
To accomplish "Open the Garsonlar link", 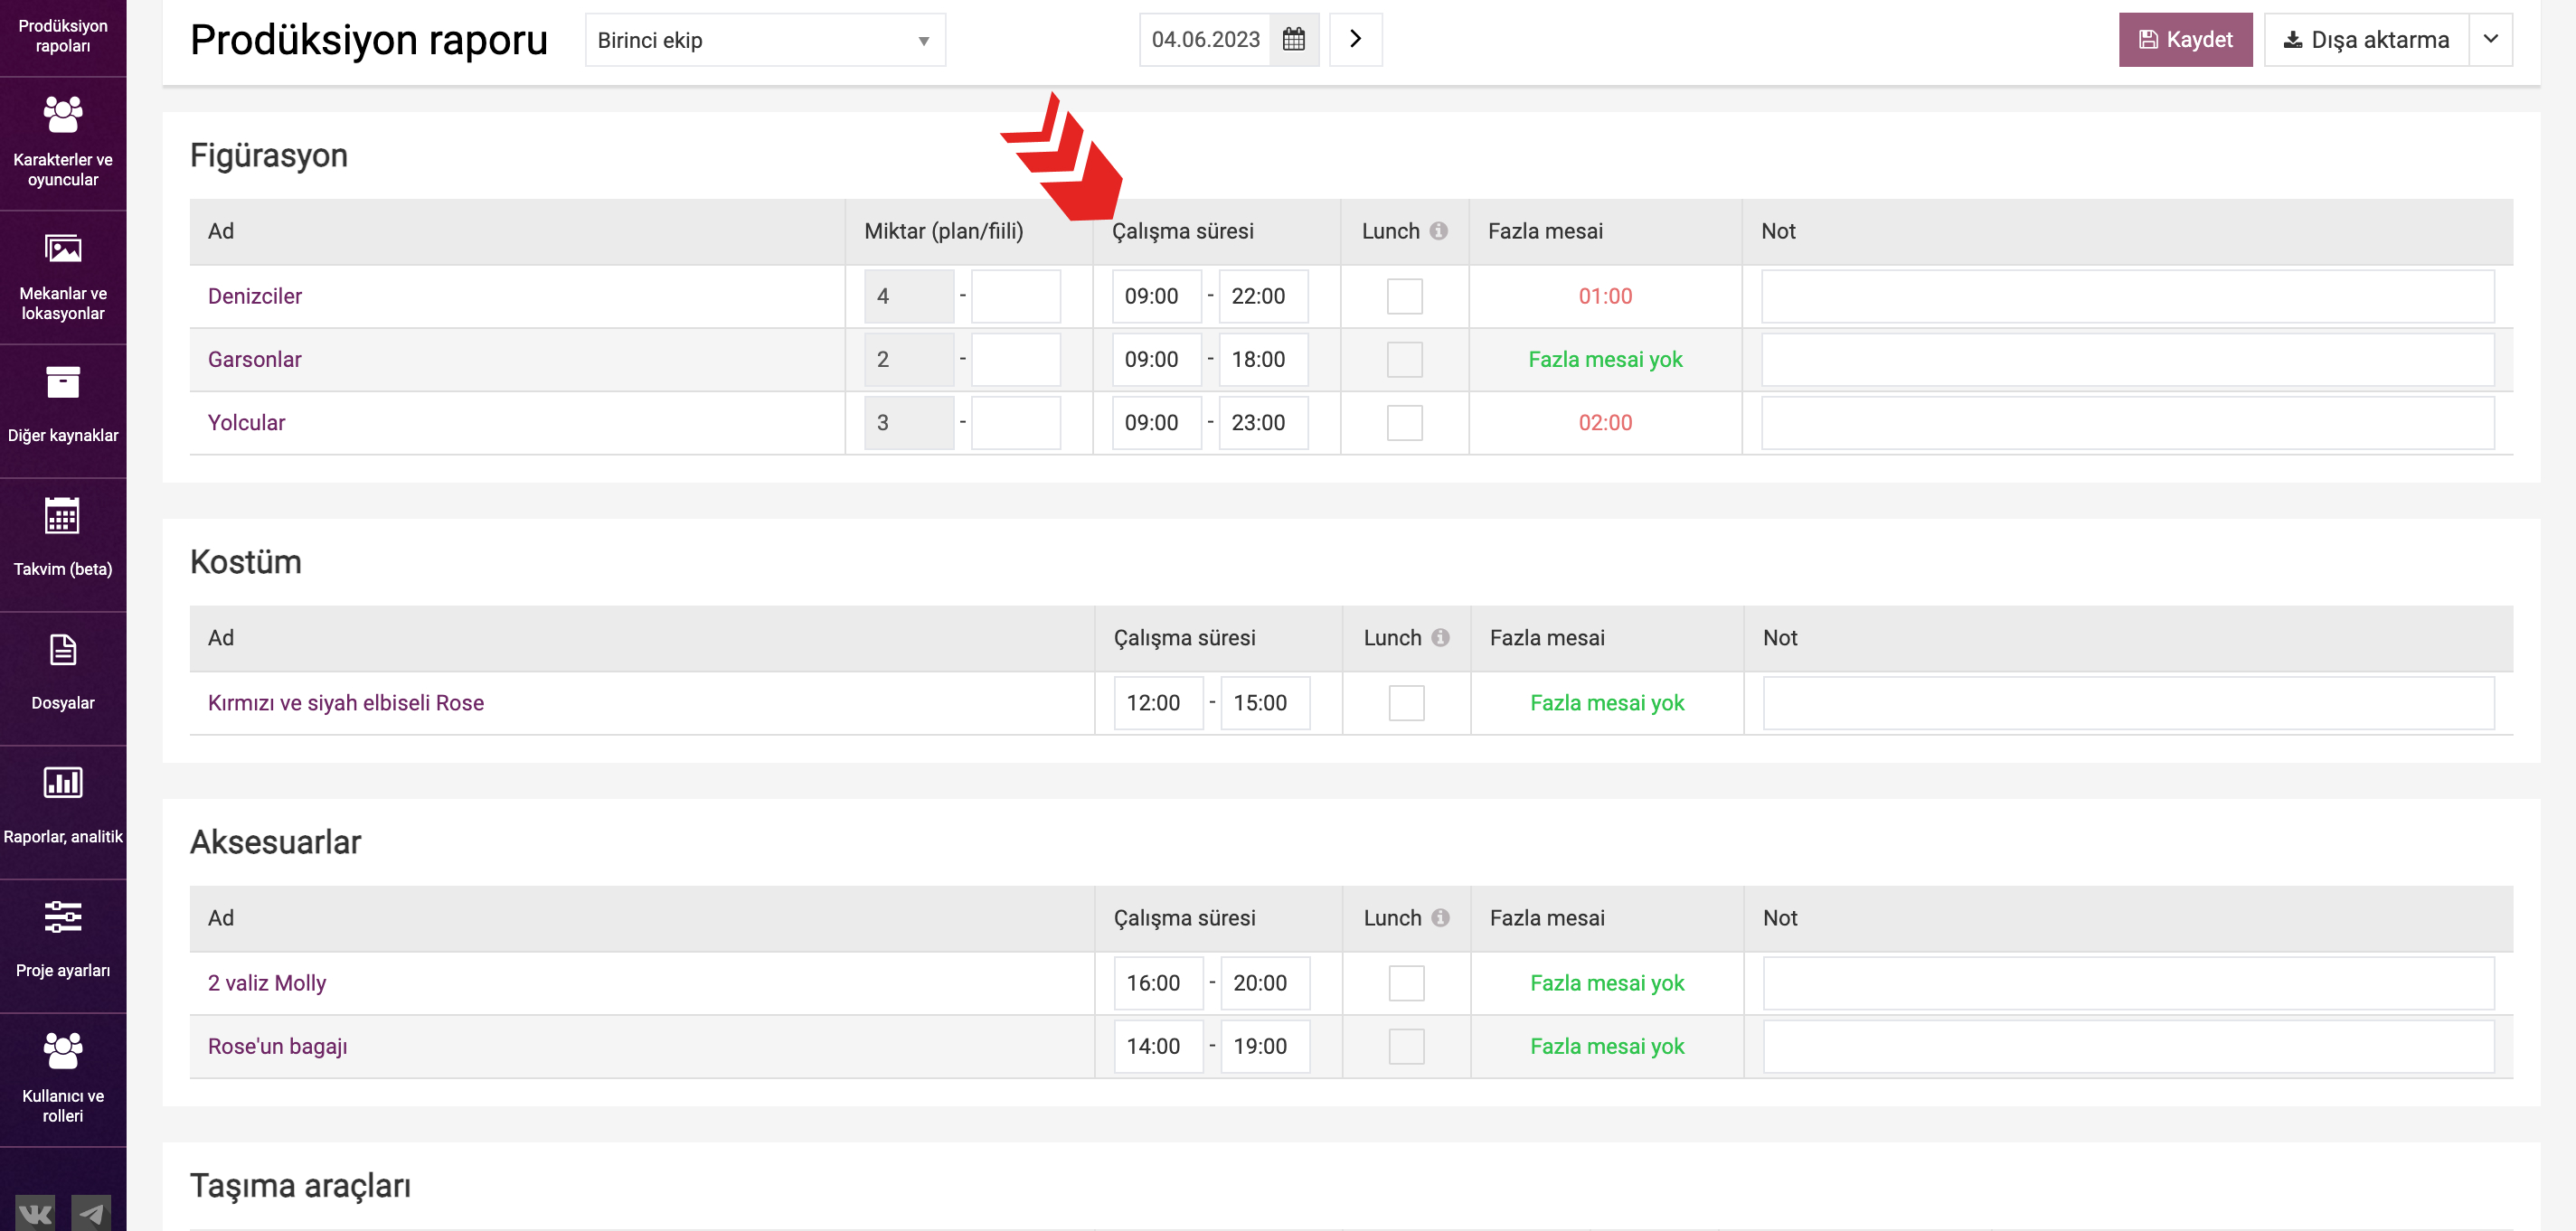I will (x=254, y=359).
